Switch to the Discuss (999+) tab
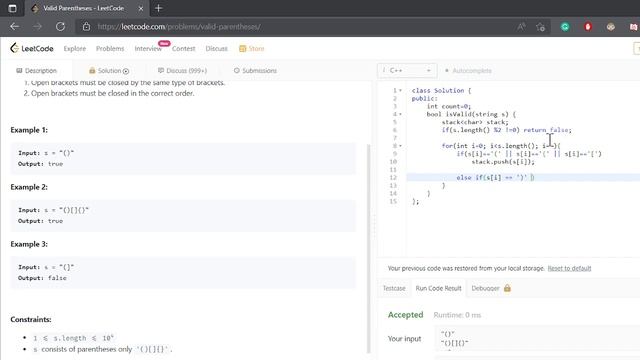Screen dimensions: 640x360 pos(182,71)
